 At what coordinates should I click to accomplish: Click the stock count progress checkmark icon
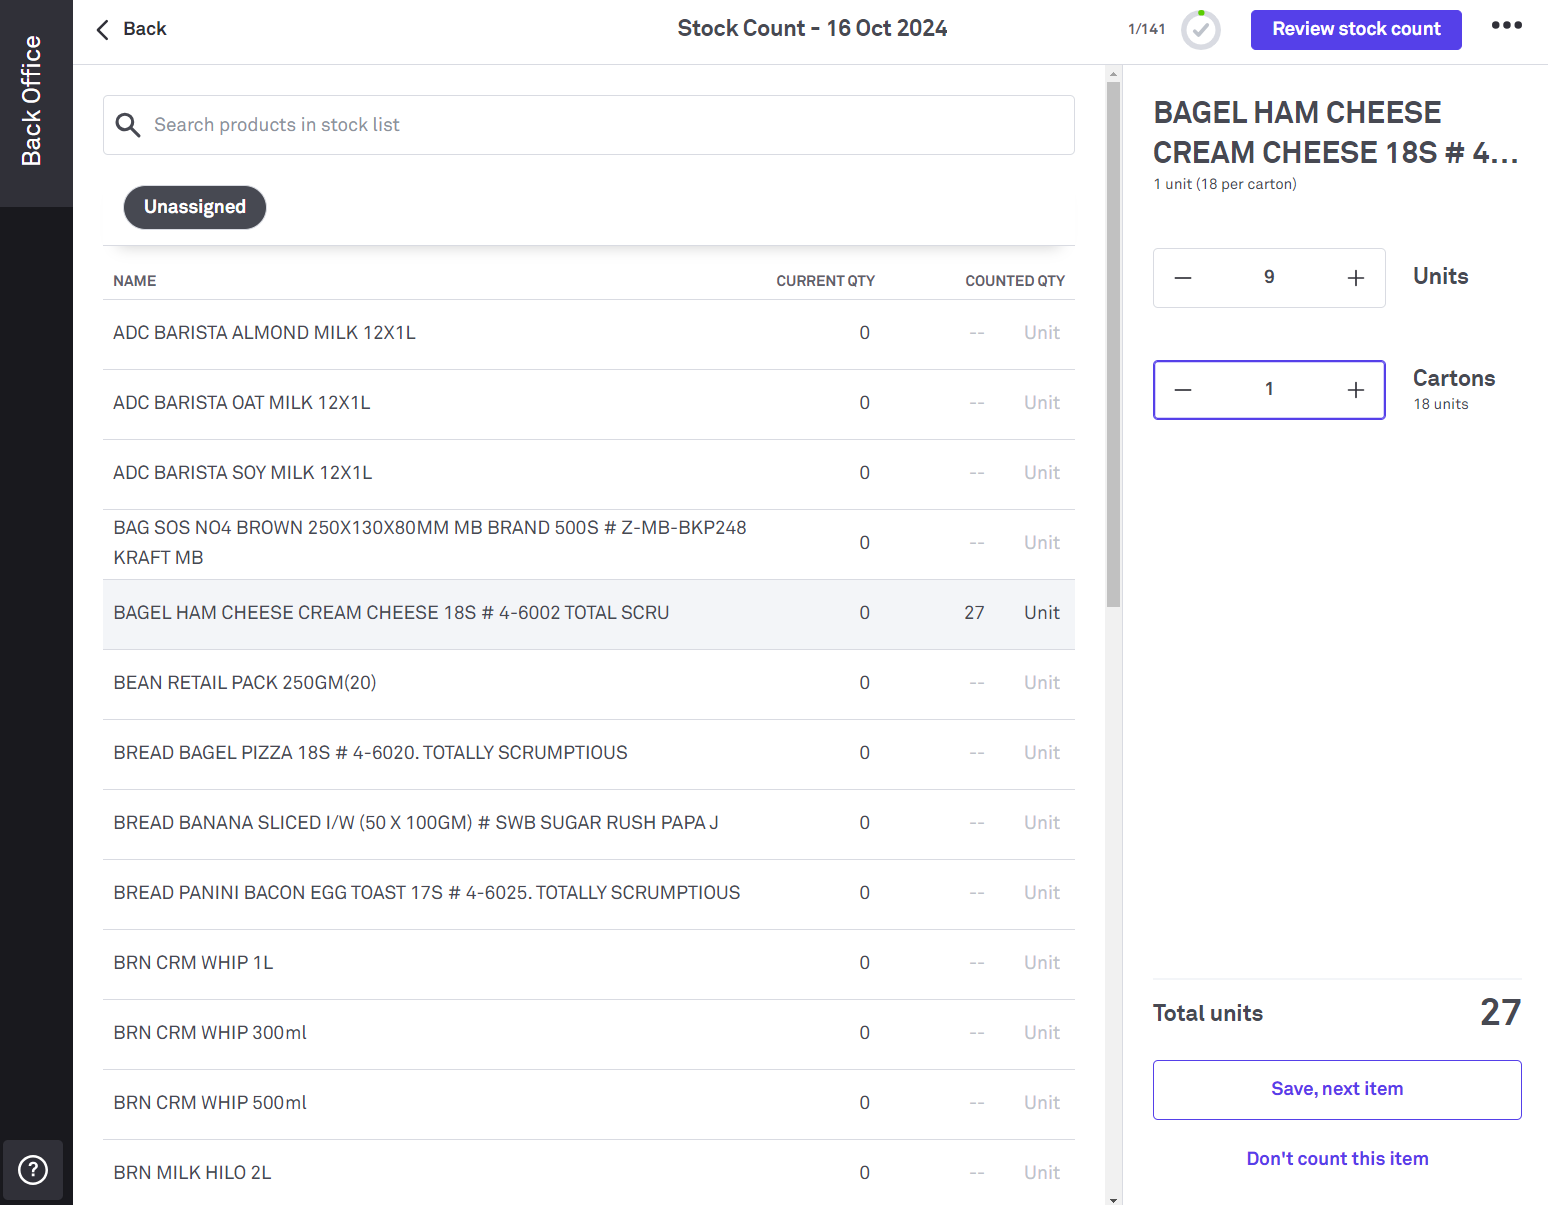click(1200, 30)
